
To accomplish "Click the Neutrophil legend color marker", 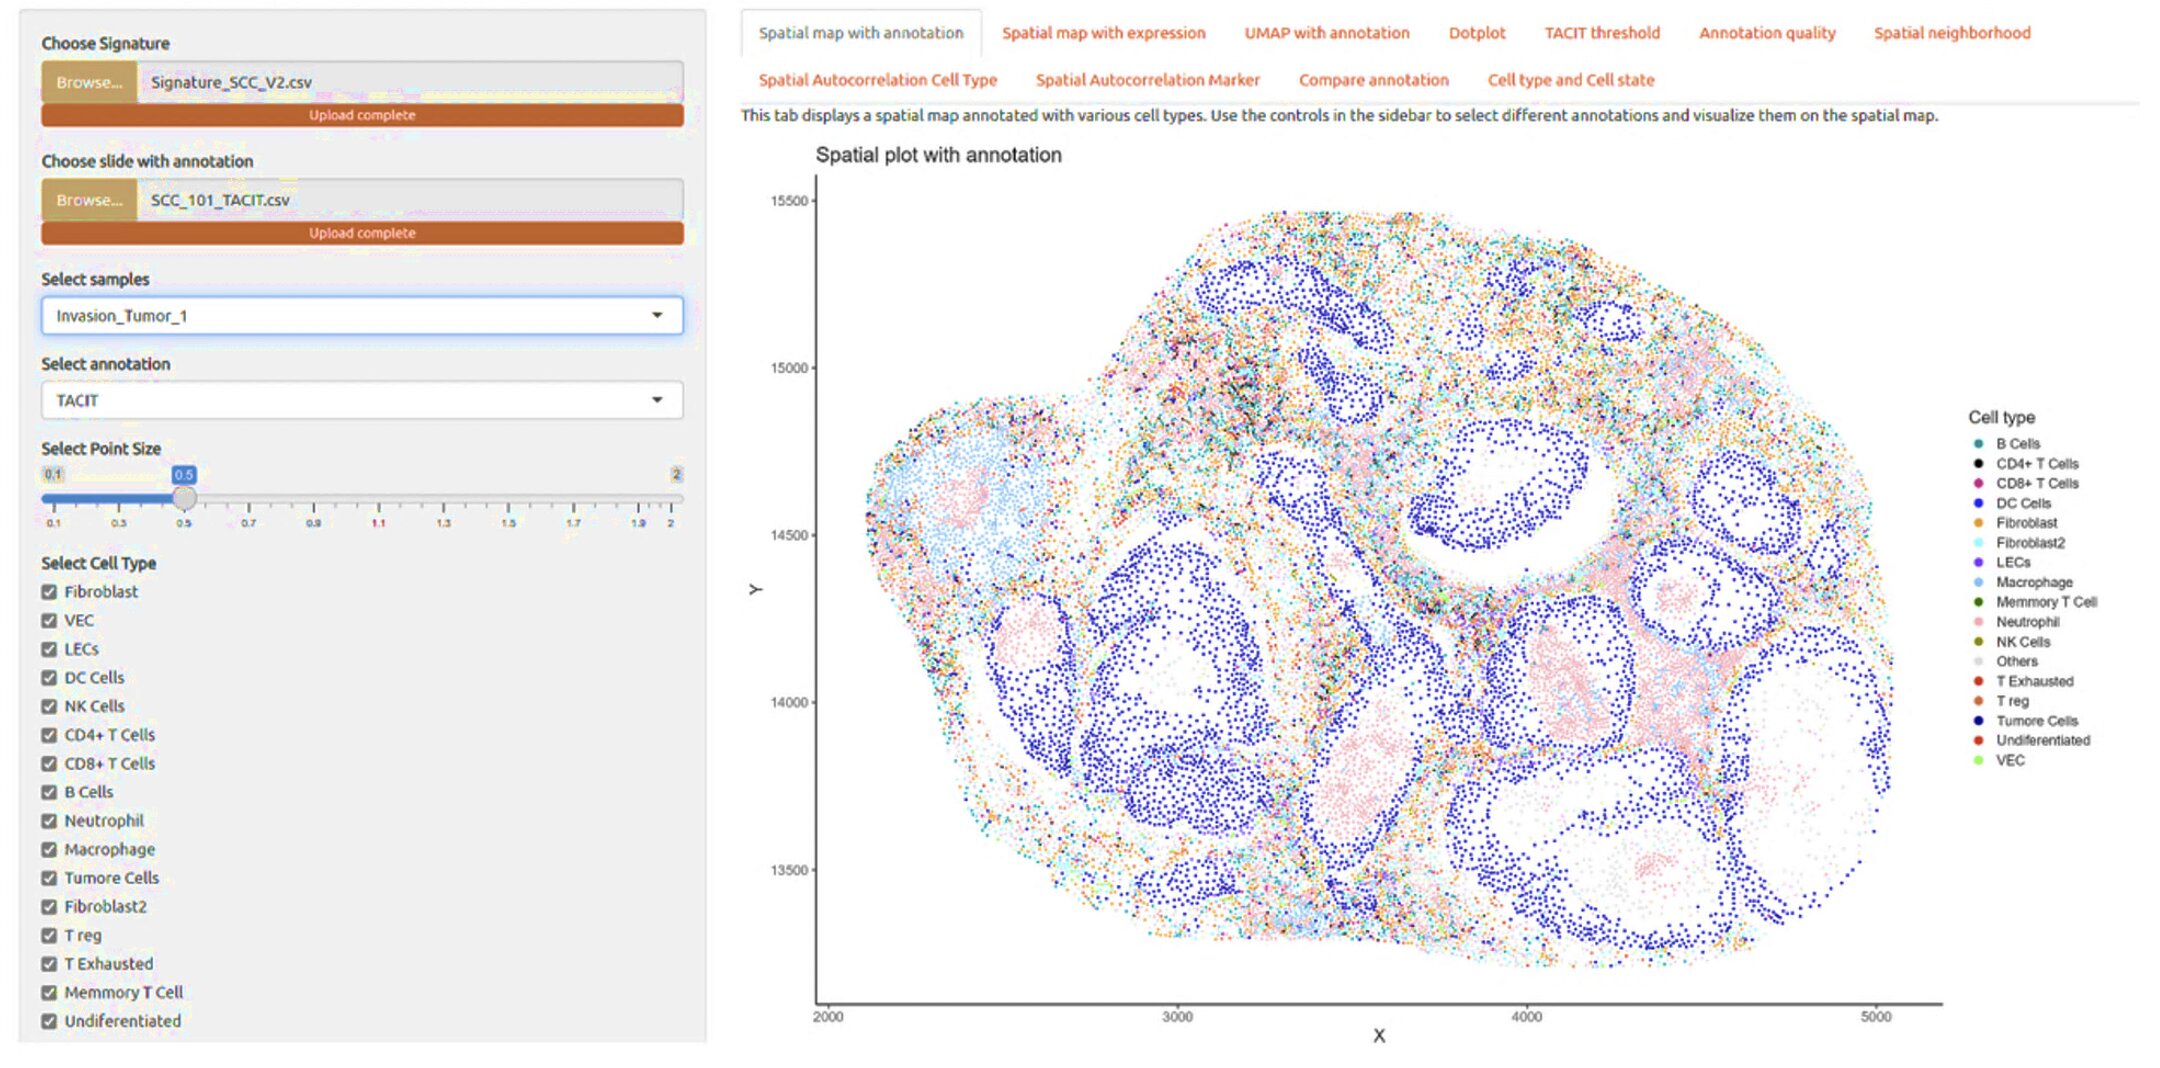I will (x=1978, y=621).
